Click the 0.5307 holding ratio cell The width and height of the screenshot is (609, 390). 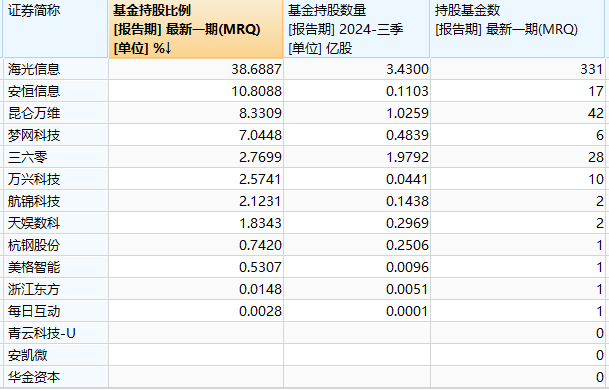click(196, 267)
